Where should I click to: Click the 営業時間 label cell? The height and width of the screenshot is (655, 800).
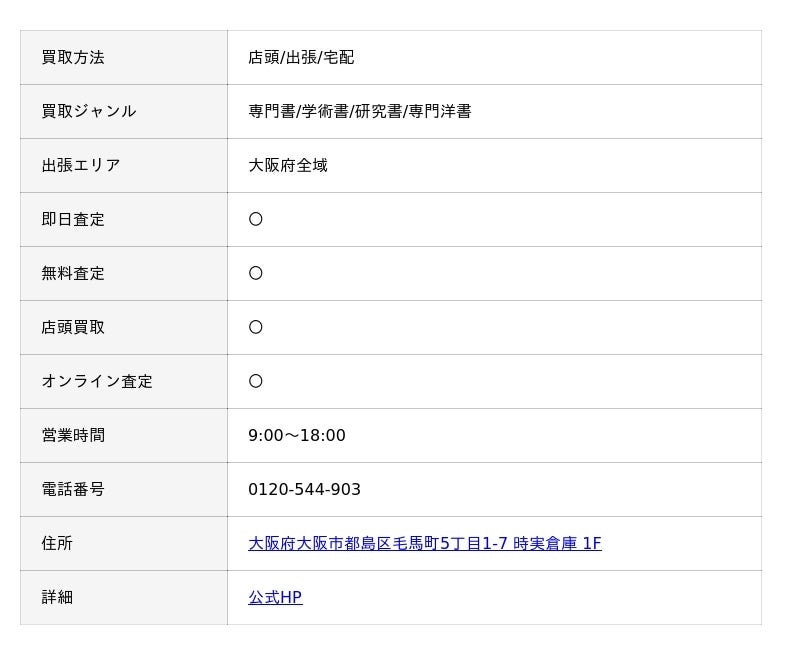click(x=73, y=435)
